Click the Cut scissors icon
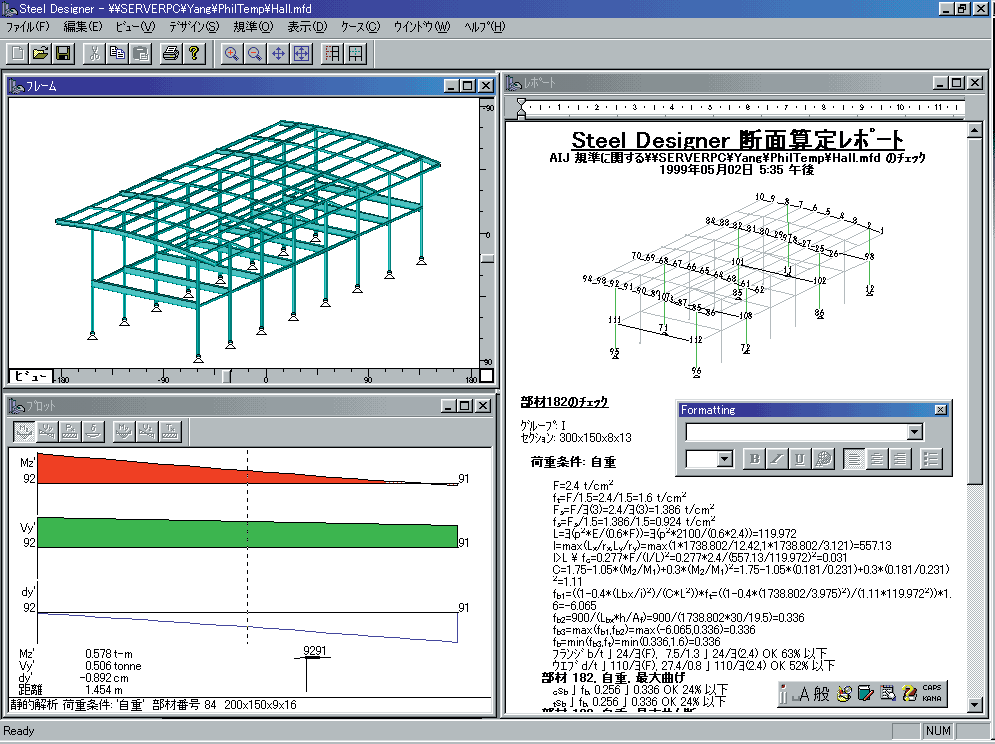This screenshot has width=995, height=744. (95, 53)
